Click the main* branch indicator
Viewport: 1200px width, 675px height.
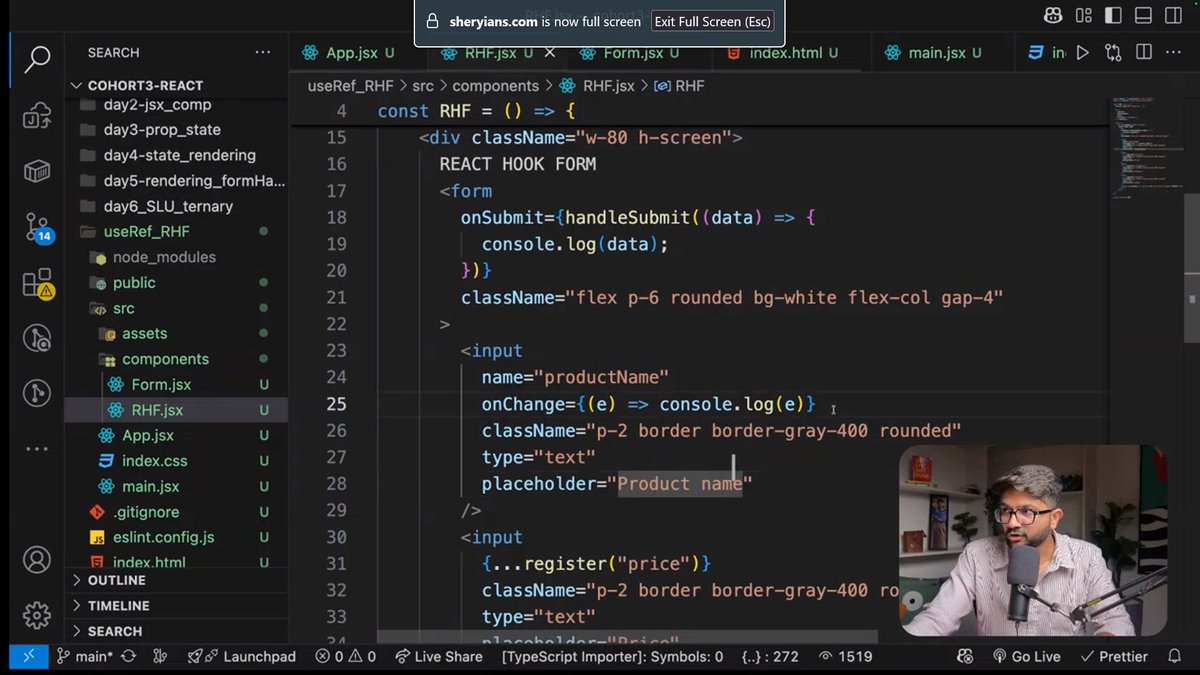(x=84, y=657)
